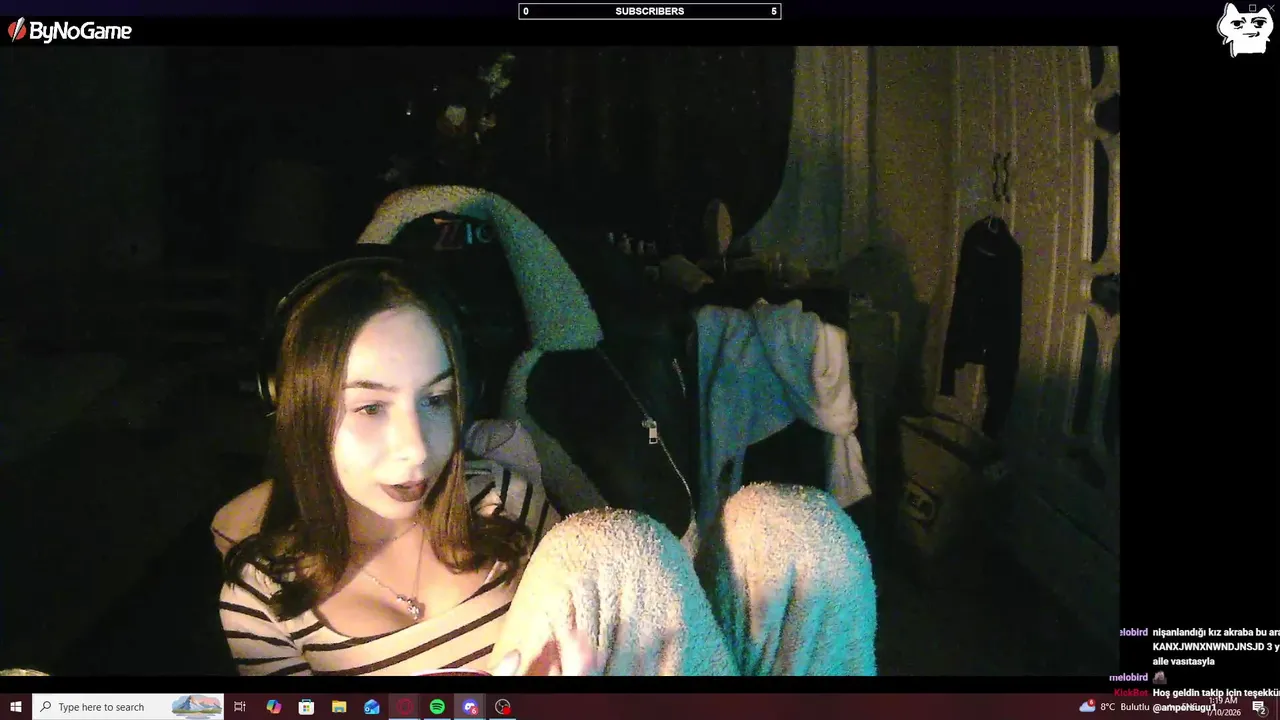Open Spotify from the taskbar
Screen dimensions: 1280x720
click(437, 707)
